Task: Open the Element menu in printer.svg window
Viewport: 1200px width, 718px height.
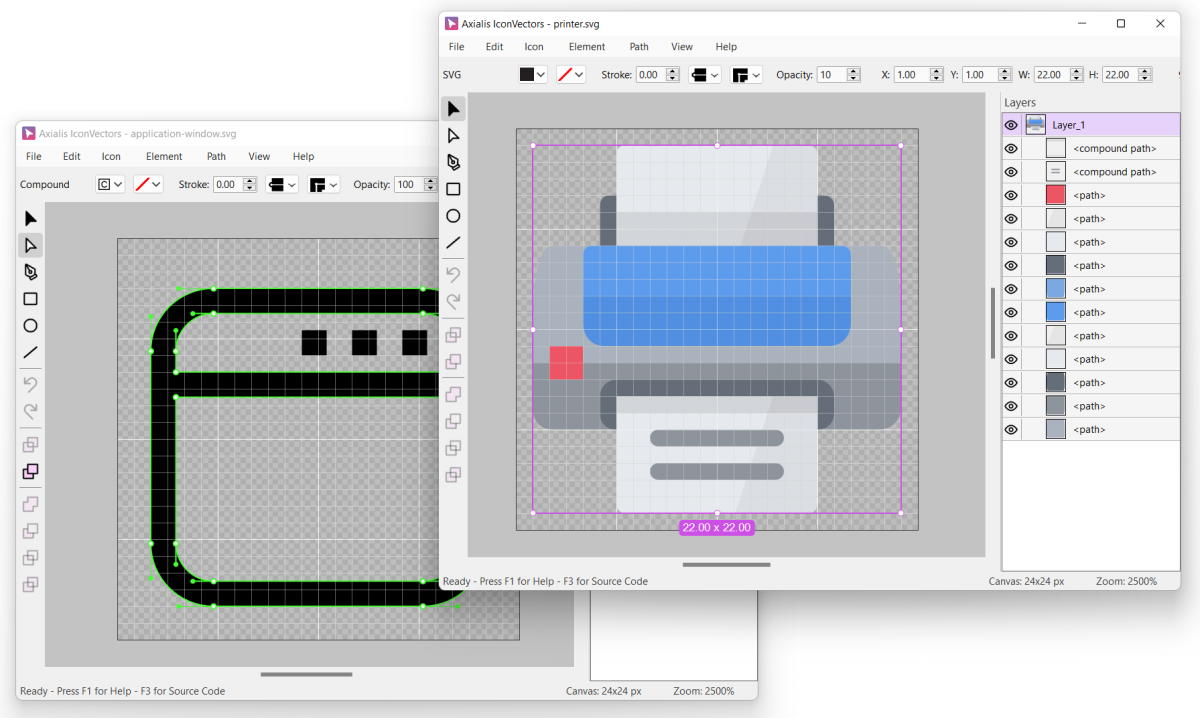Action: pos(586,47)
